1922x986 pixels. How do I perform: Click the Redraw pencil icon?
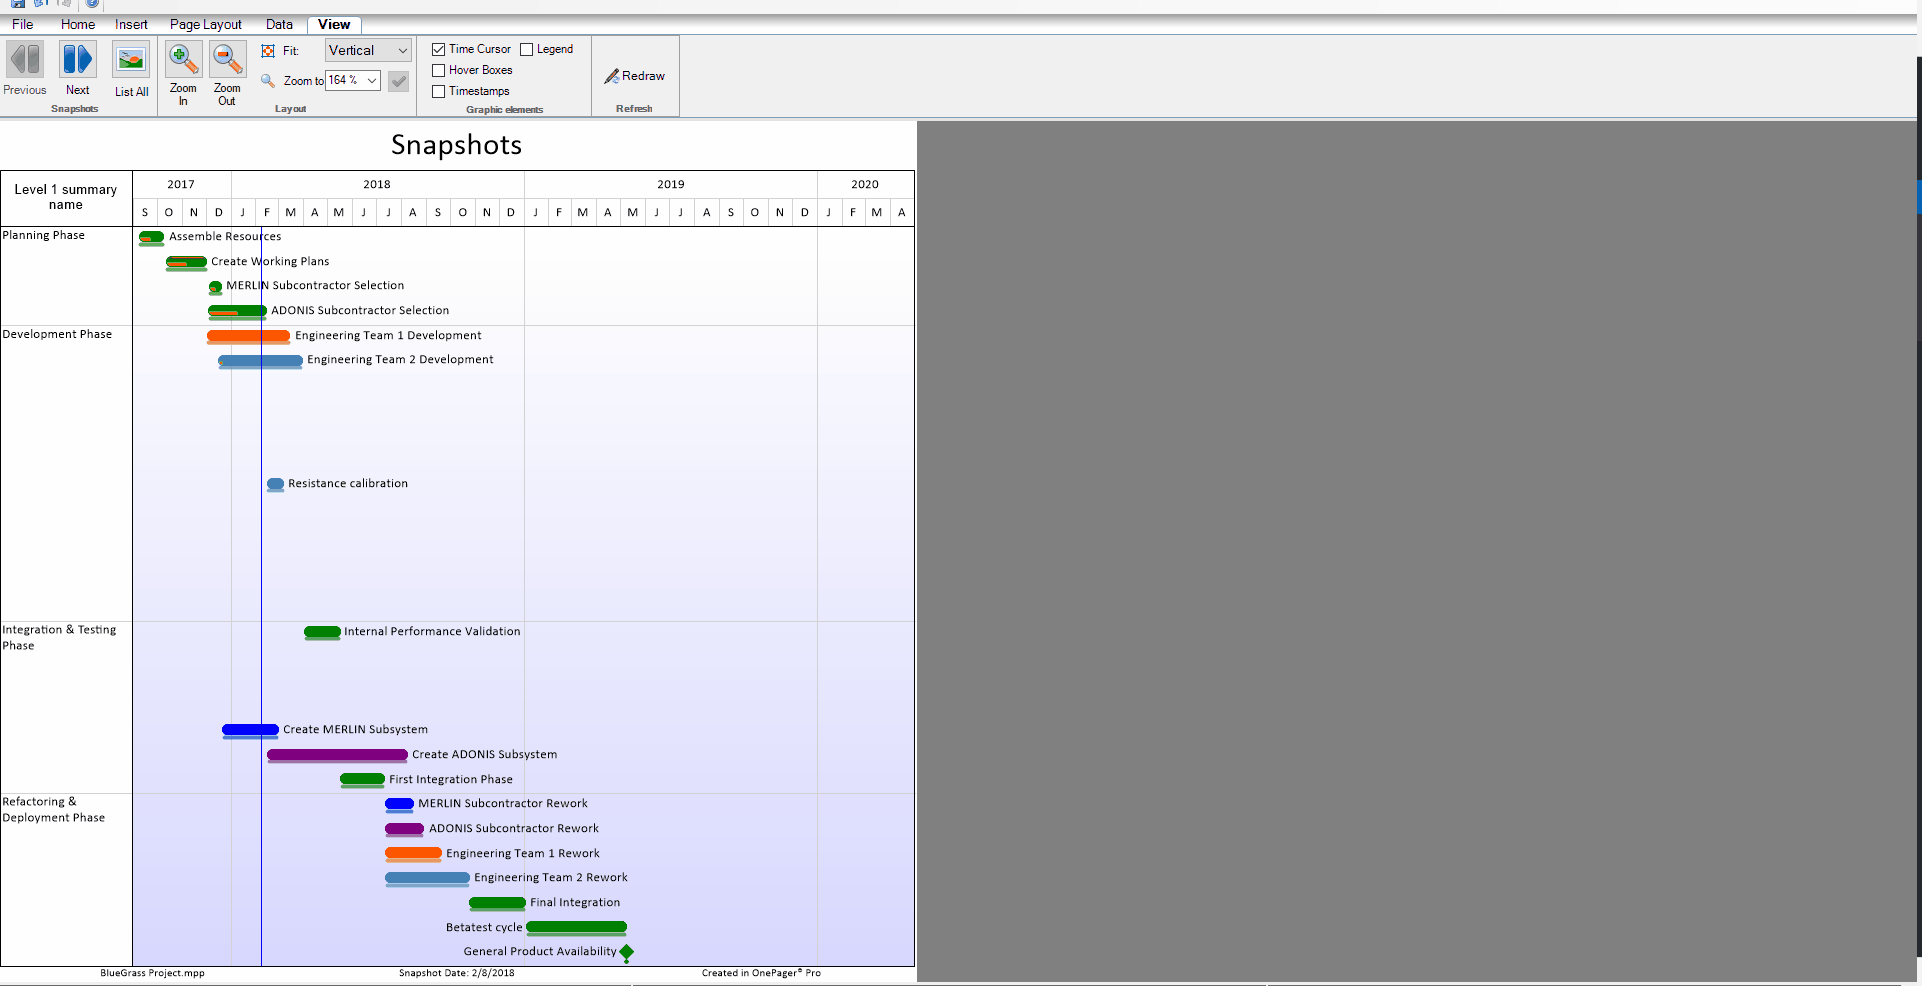pos(611,76)
